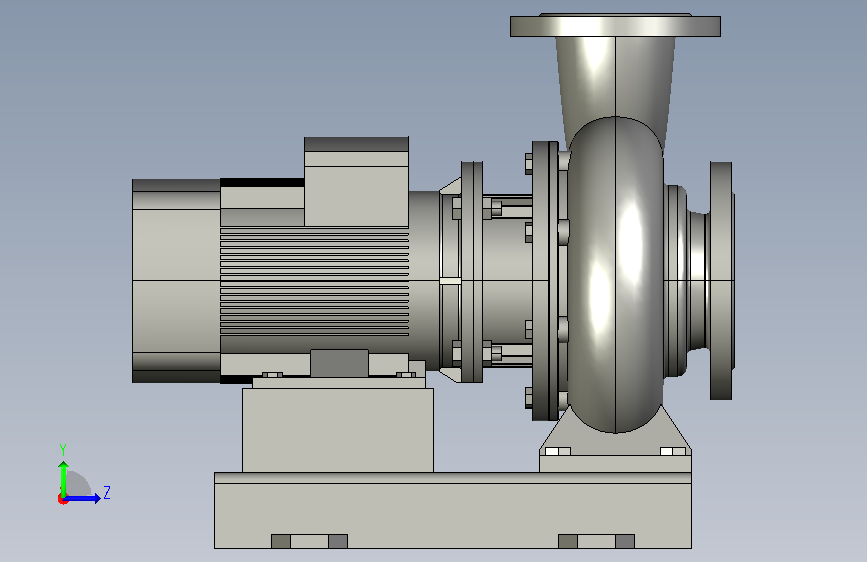Select the large bolted flange behind the volute
Screen dimensions: 867x562
(545, 280)
